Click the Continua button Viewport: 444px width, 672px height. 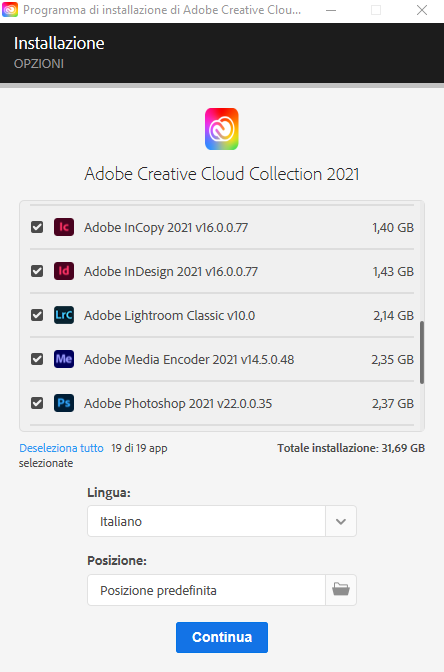point(222,637)
